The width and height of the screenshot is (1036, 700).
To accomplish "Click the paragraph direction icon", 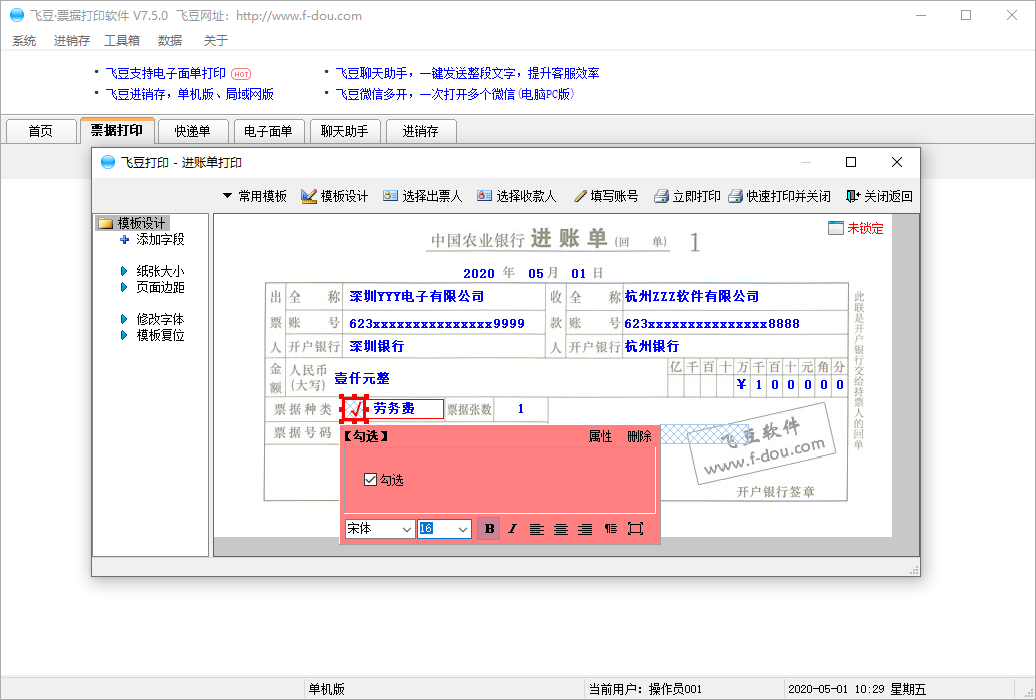I will click(610, 529).
